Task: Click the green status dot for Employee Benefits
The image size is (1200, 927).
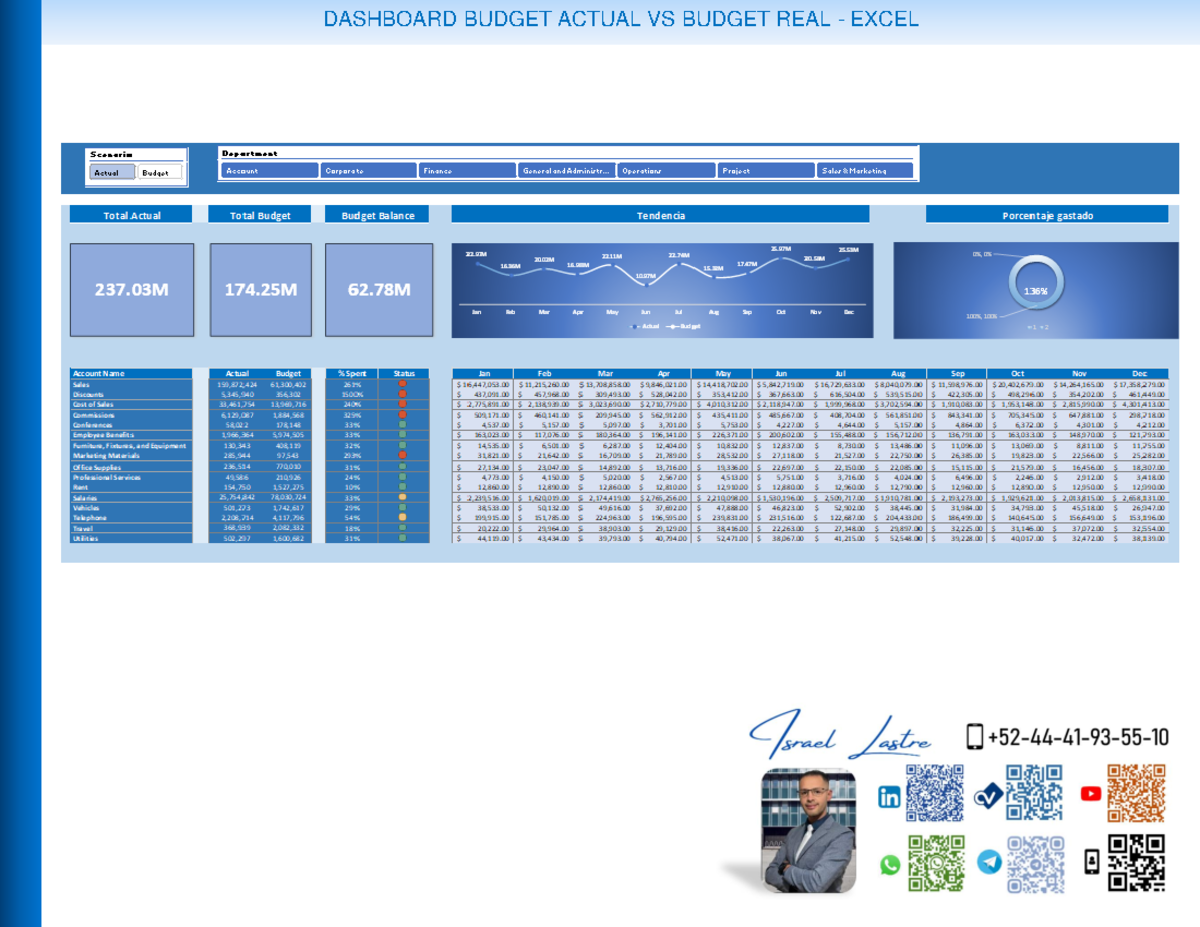Action: click(x=403, y=435)
